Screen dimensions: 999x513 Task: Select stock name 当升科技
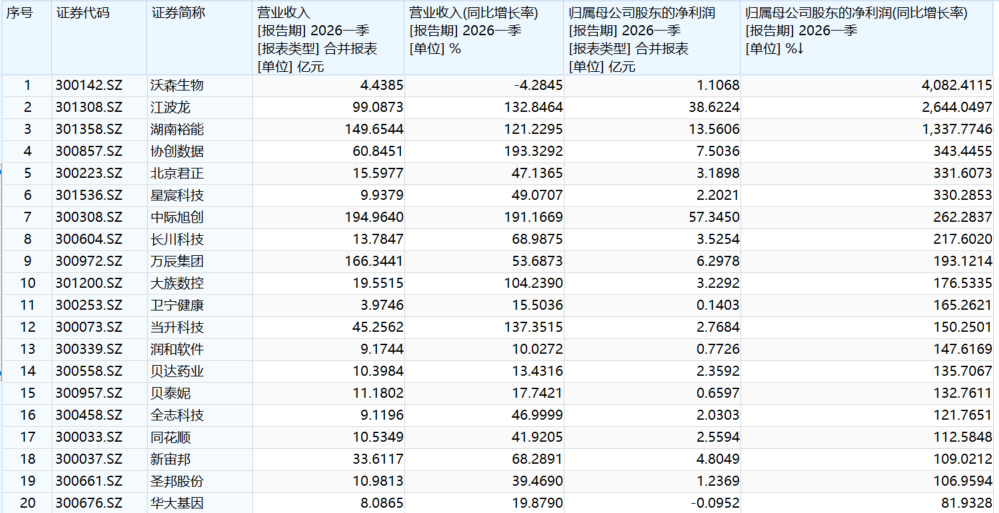pos(178,328)
